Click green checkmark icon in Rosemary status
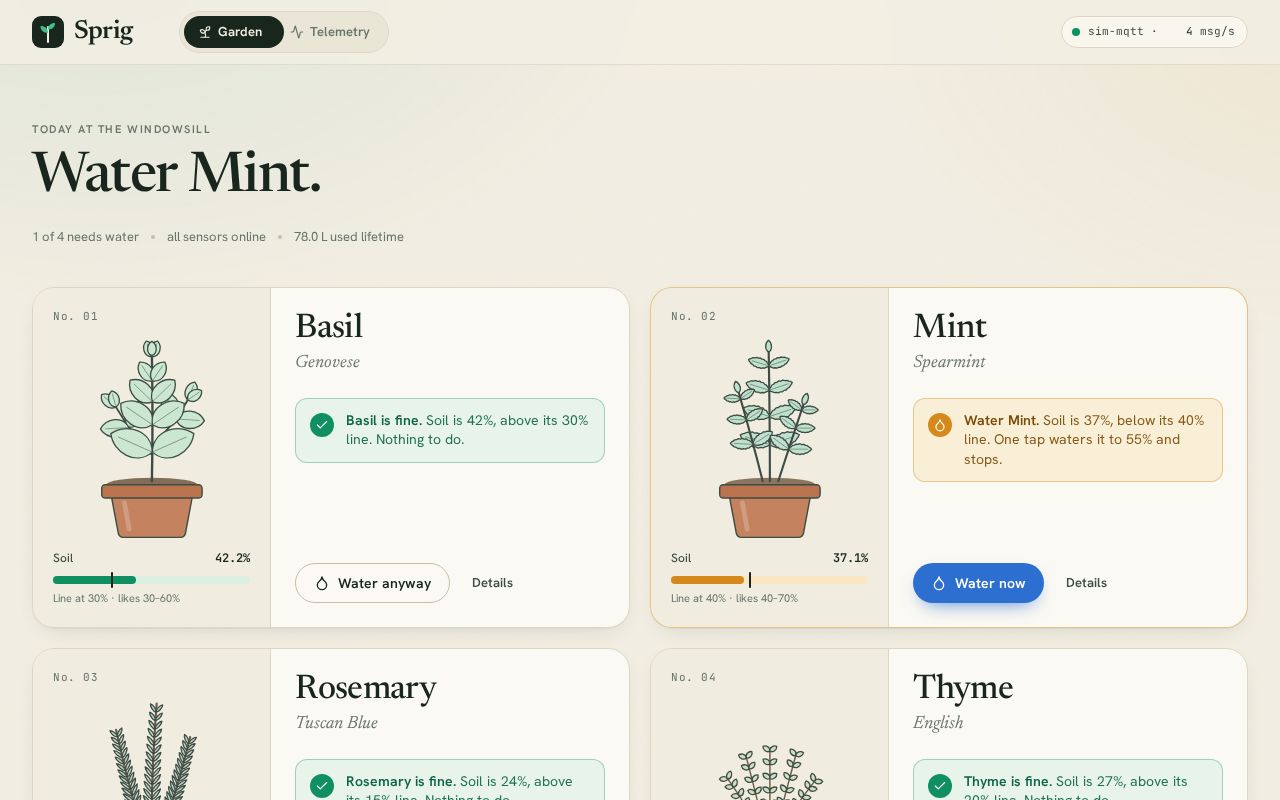Viewport: 1280px width, 800px height. [322, 786]
